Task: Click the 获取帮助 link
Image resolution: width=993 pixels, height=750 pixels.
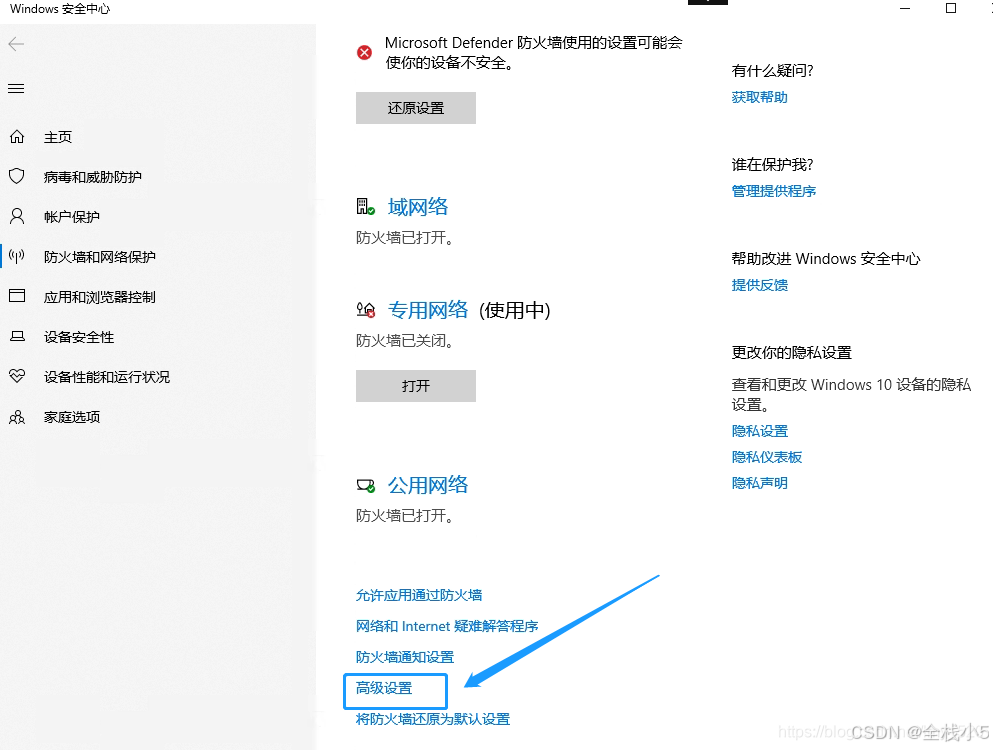Action: coord(759,96)
